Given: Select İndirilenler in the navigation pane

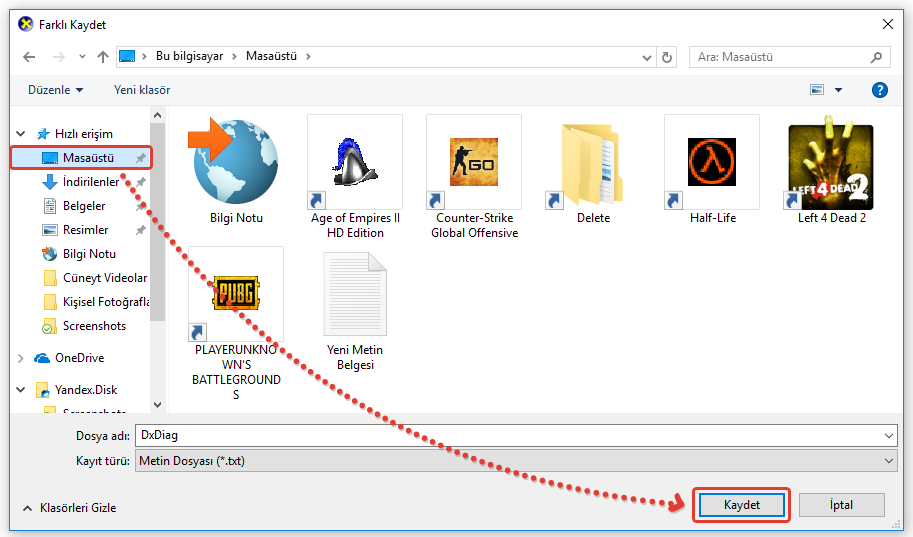Looking at the screenshot, I should [90, 182].
